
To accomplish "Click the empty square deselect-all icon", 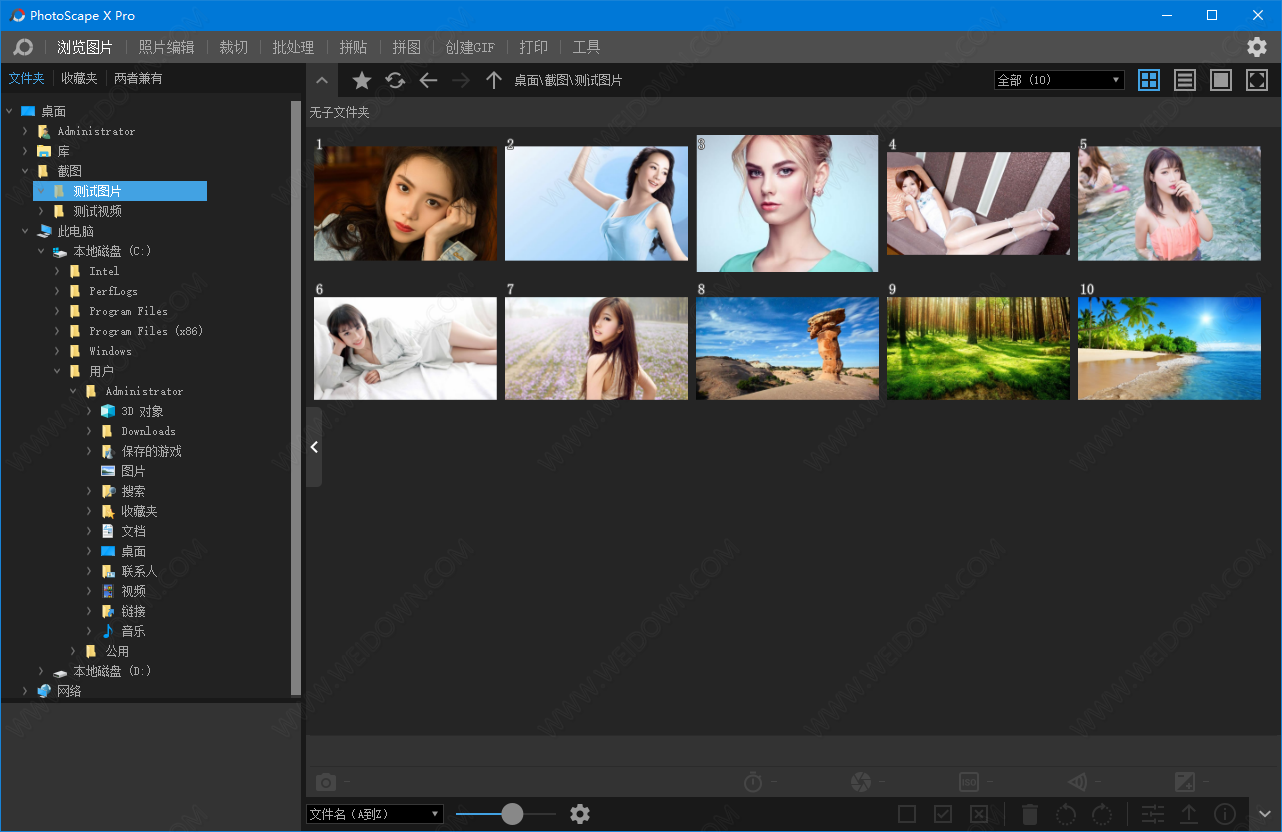I will [907, 814].
